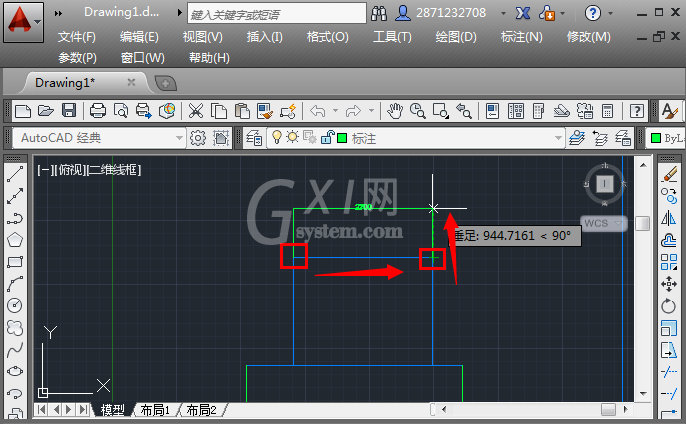The height and width of the screenshot is (424, 686).
Task: Open the 标注(N) menu
Action: (522, 37)
